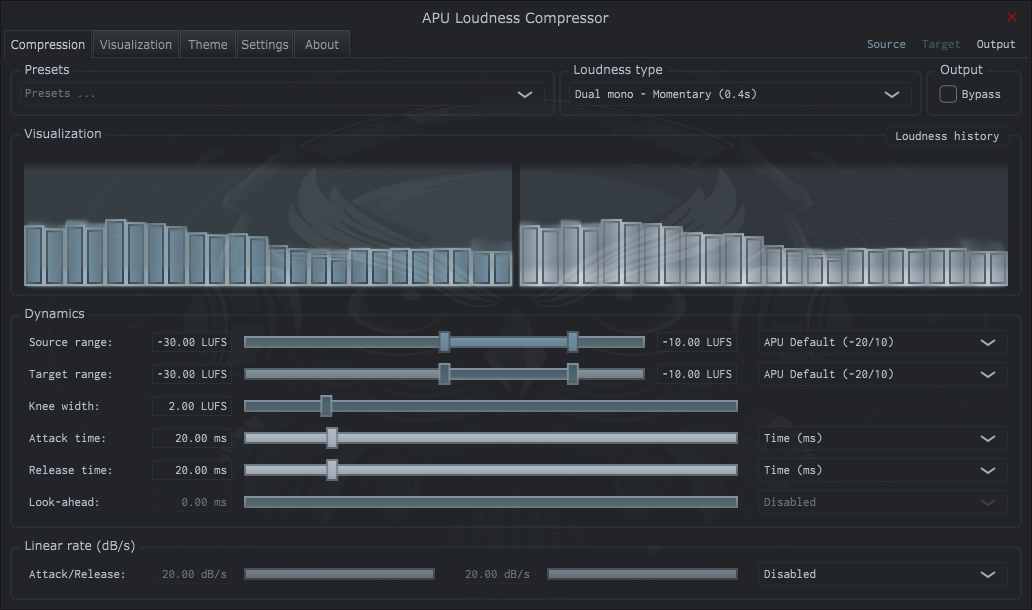Toggle the Output meter display
This screenshot has height=610, width=1032.
(x=995, y=44)
